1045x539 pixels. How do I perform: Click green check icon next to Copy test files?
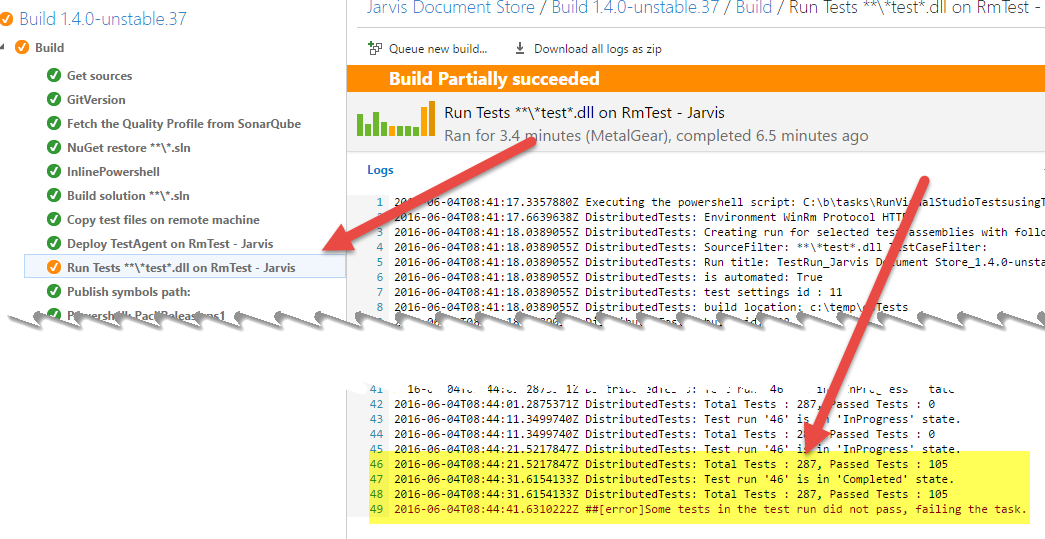tap(54, 219)
